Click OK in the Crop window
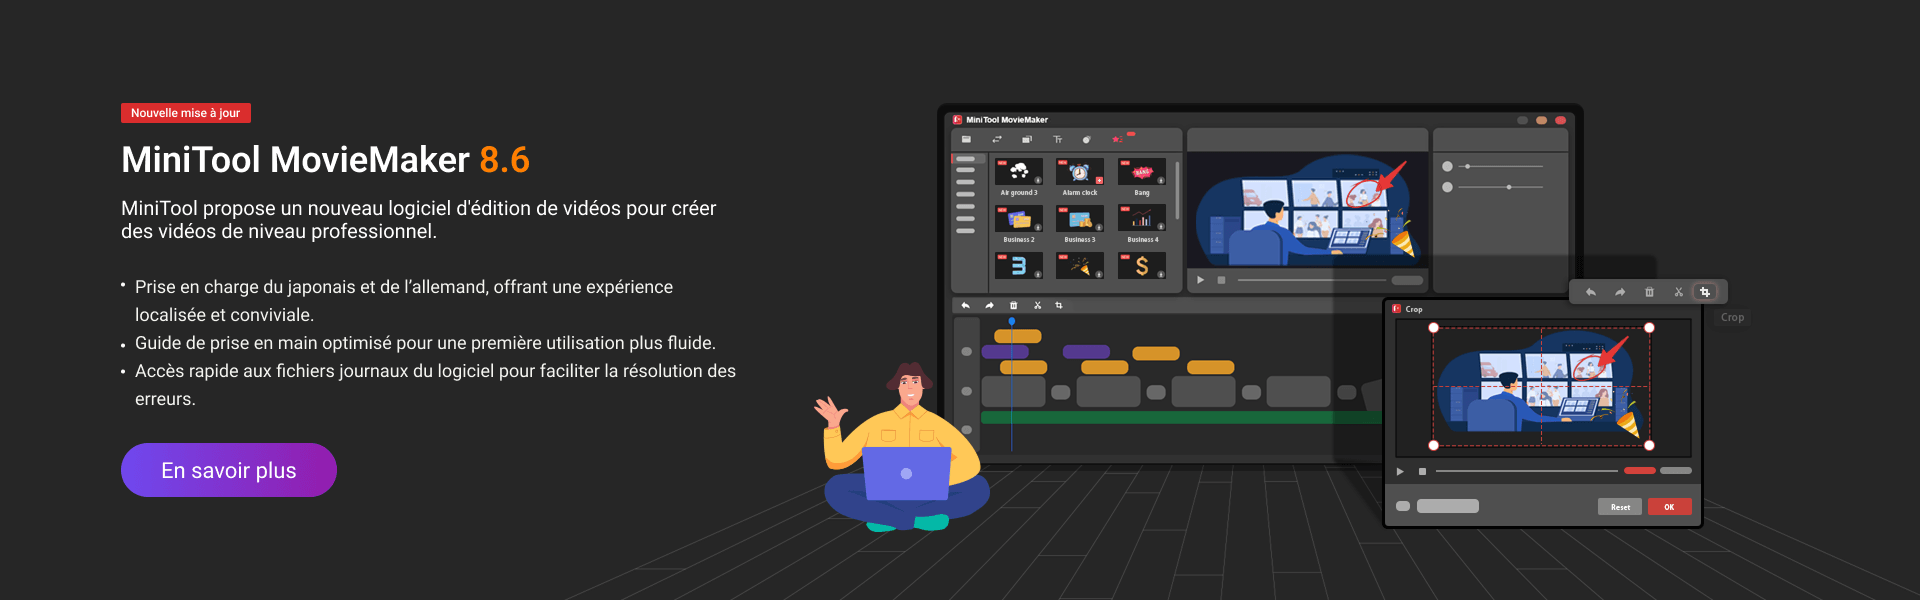Screen dimensions: 1920x600 point(1669,507)
